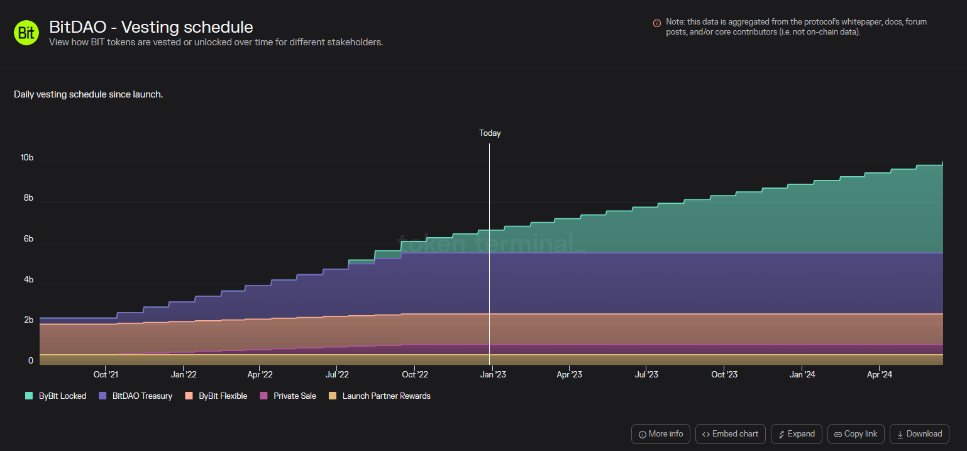
Task: Click the 2b y-axis label
Action: (x=28, y=320)
